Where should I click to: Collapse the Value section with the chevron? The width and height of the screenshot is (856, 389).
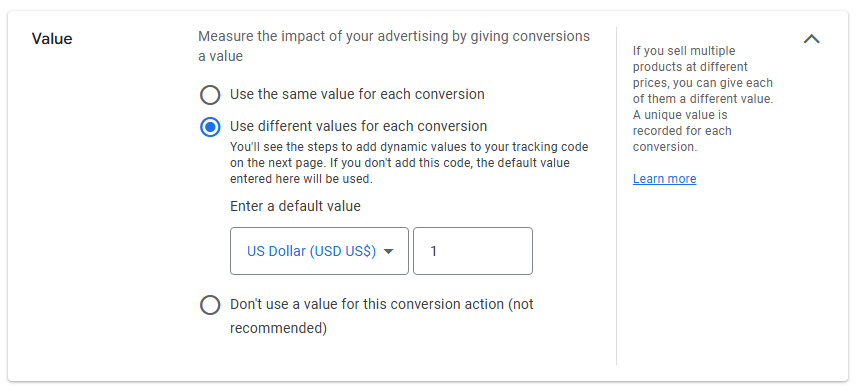pos(811,39)
